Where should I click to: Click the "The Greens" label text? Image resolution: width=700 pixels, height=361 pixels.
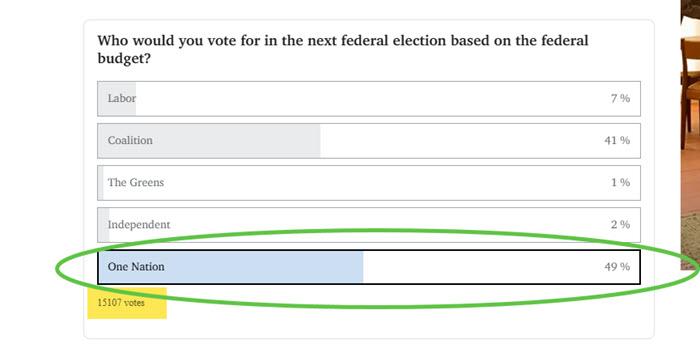point(136,182)
